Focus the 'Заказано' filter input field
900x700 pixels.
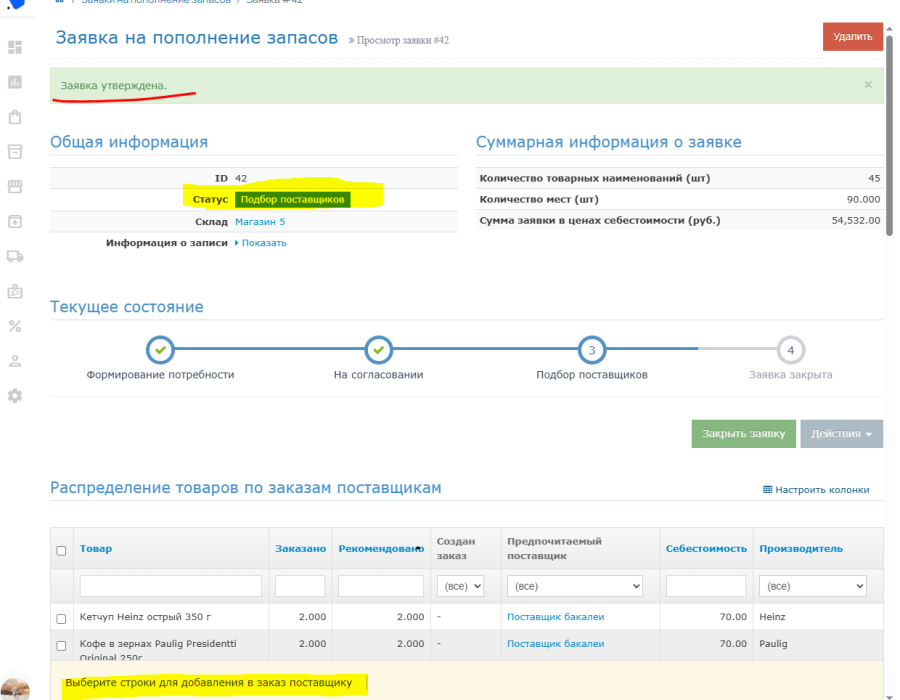tap(300, 586)
